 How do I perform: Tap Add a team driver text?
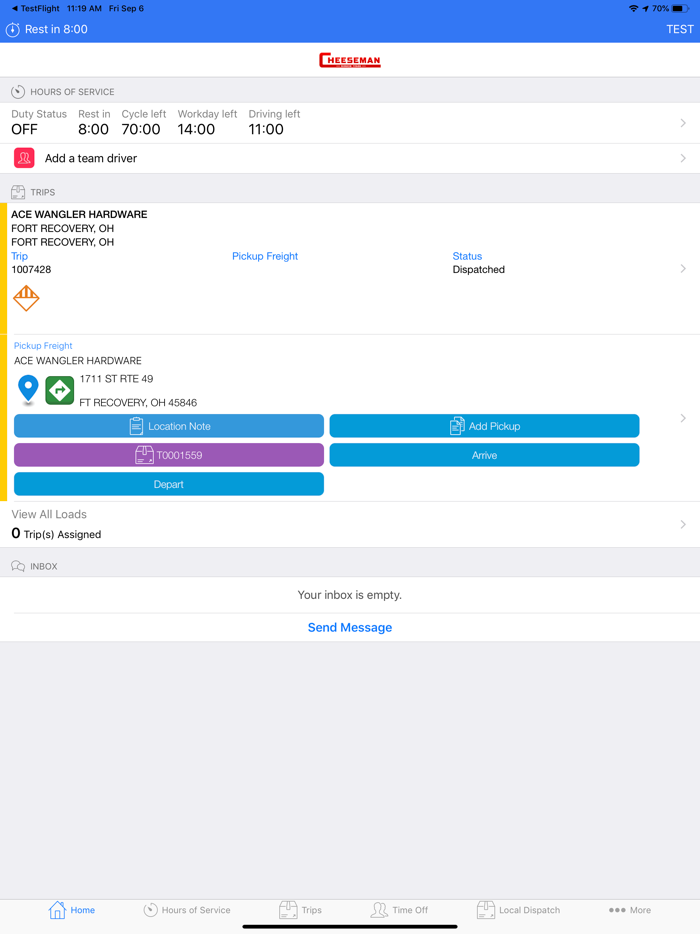91,158
